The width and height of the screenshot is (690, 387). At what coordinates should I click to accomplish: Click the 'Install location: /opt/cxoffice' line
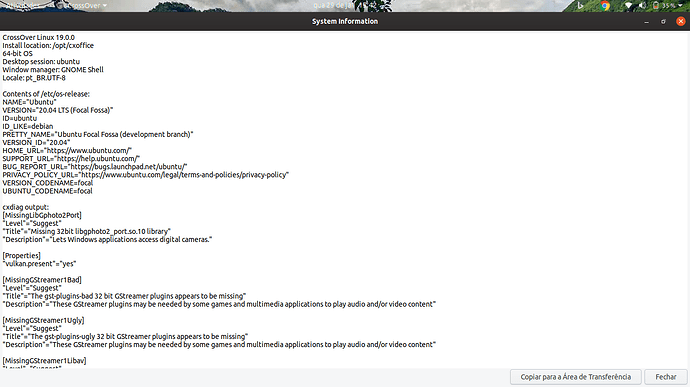(x=48, y=45)
